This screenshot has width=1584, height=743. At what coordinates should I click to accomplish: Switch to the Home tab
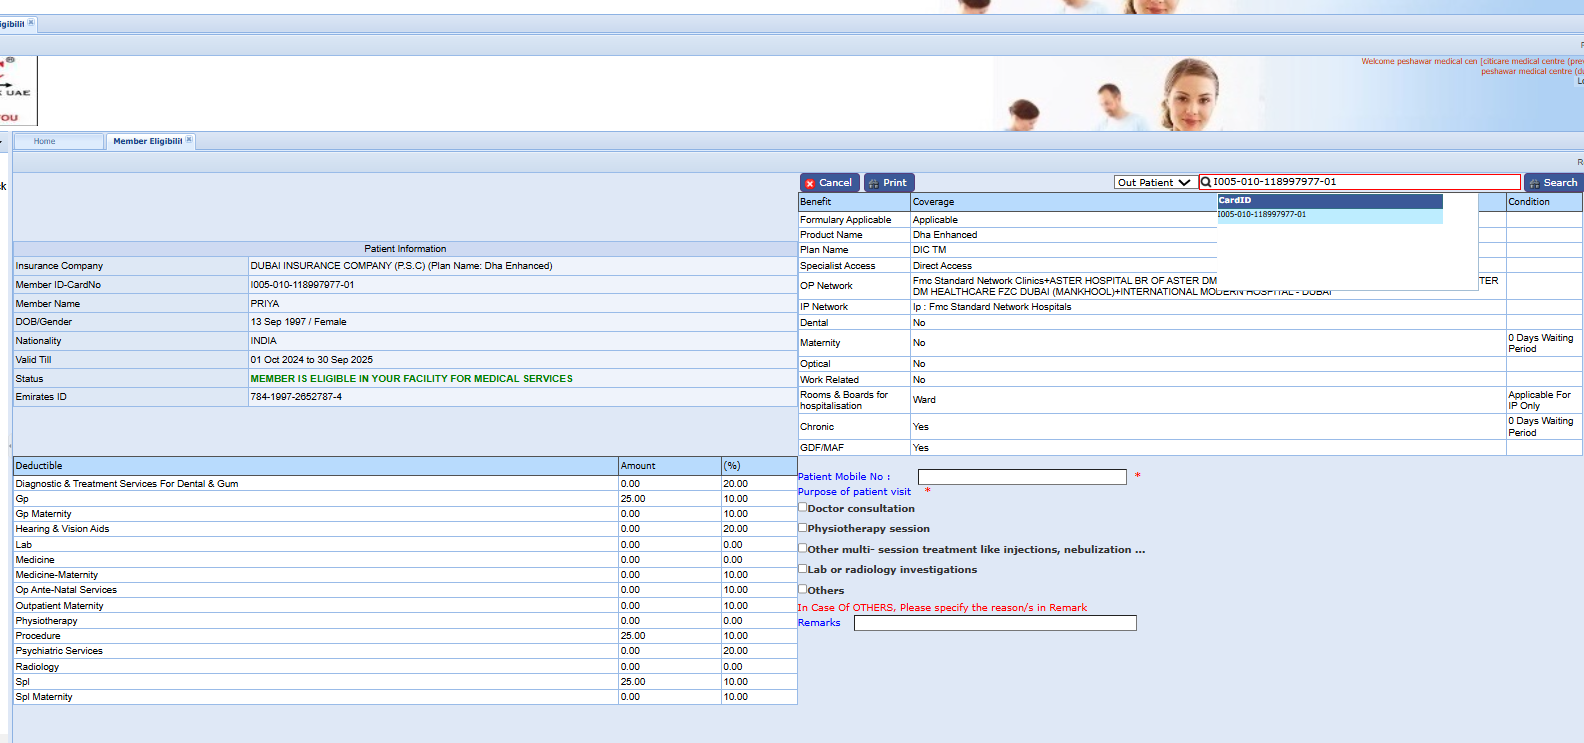pyautogui.click(x=45, y=142)
